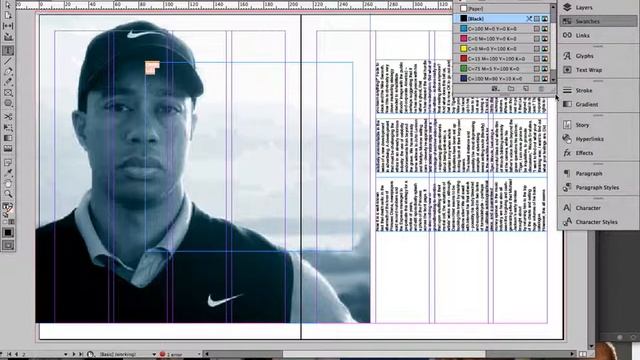Click the New Swatch icon
This screenshot has width=640, height=360.
pos(526,89)
